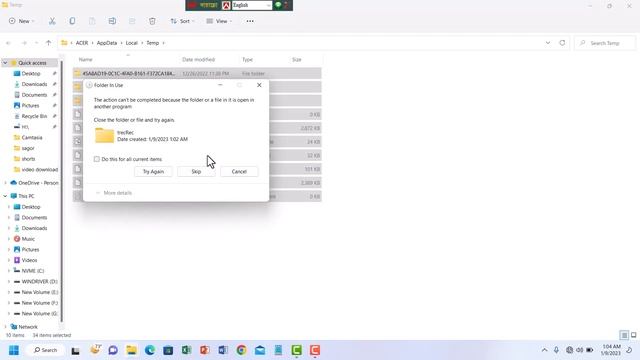Viewport: 640px width, 360px height.
Task: Click AppData in the address breadcrumb
Action: point(107,43)
